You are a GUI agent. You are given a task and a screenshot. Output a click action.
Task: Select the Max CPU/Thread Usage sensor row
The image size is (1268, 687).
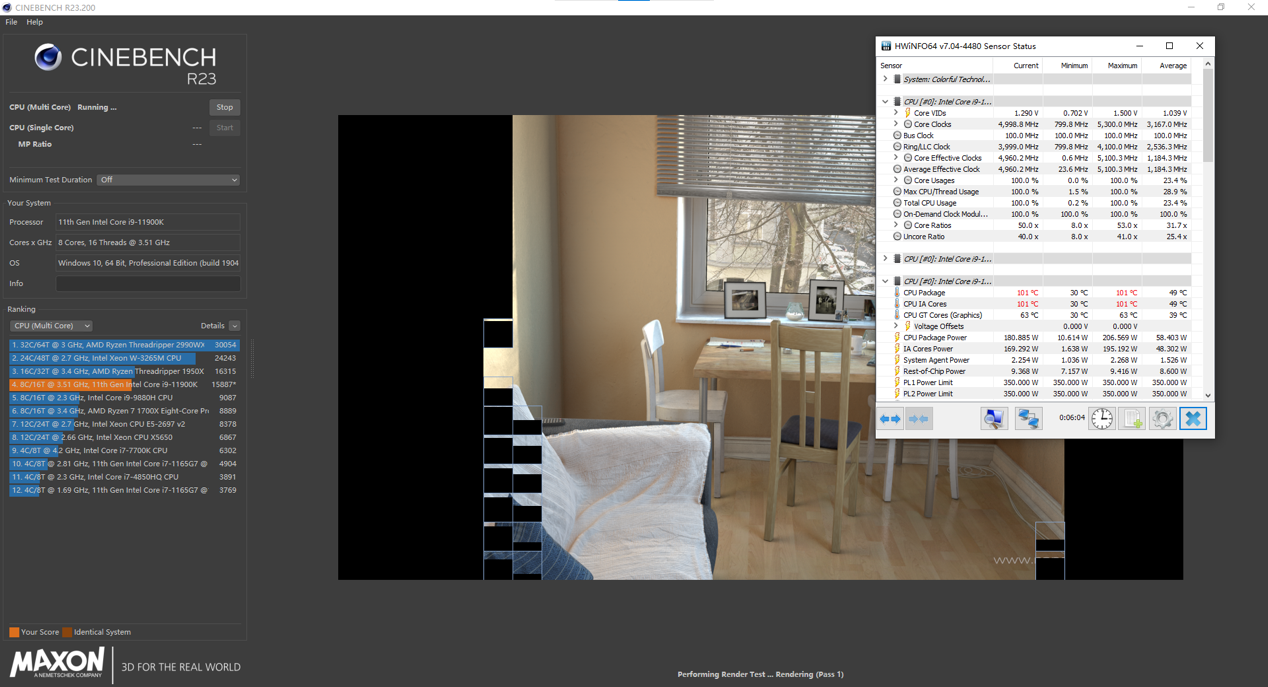[x=1034, y=192]
